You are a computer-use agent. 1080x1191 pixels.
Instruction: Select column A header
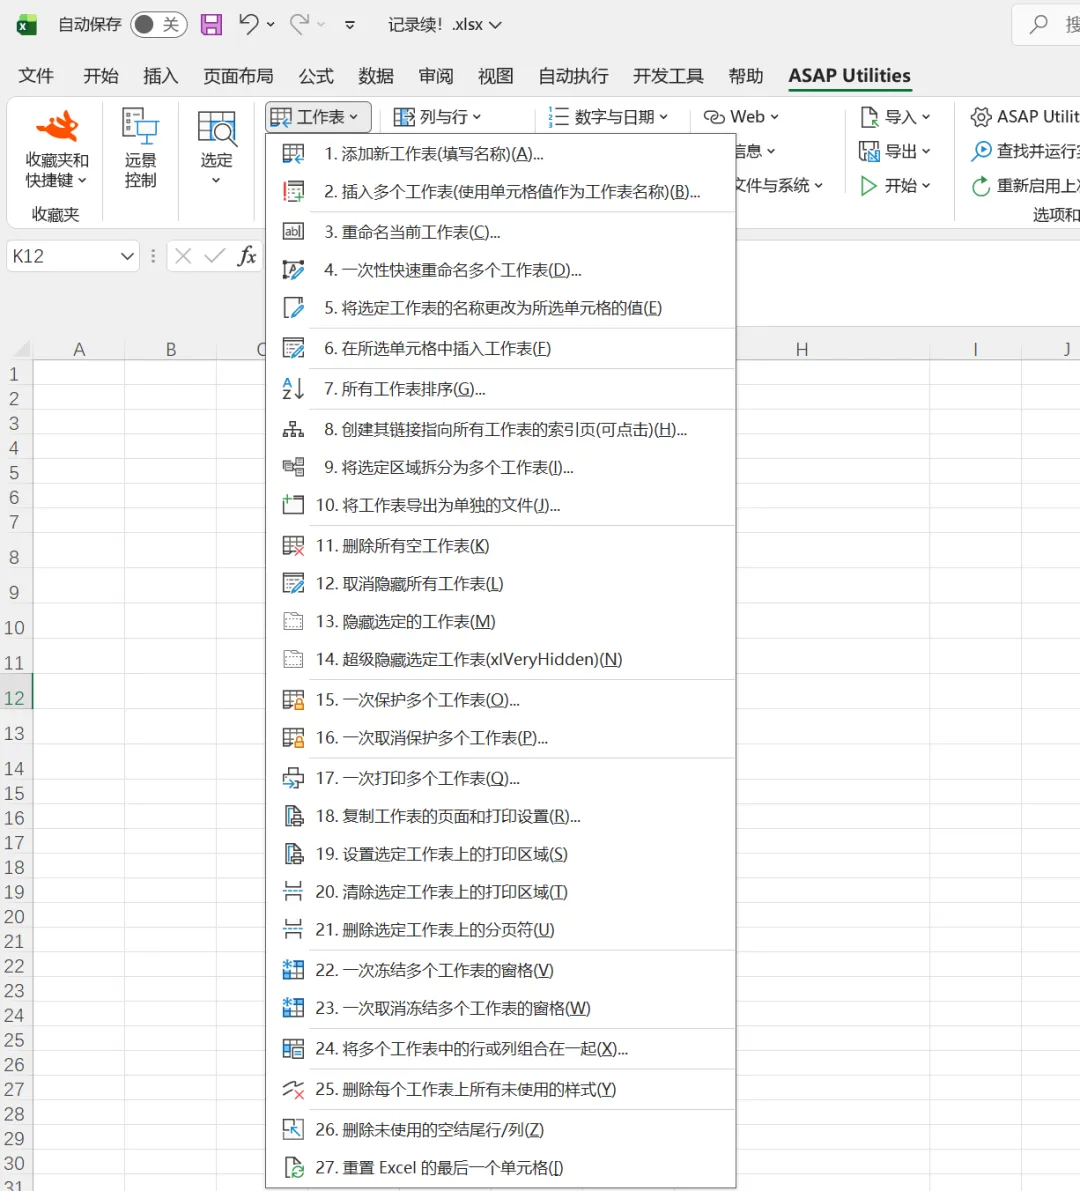[79, 349]
